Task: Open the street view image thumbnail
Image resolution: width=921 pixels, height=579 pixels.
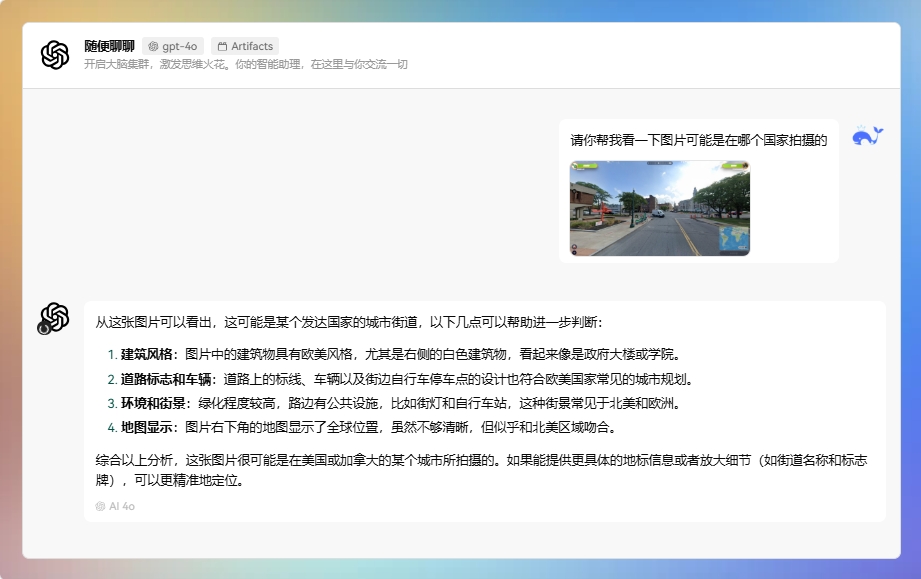Action: point(659,208)
